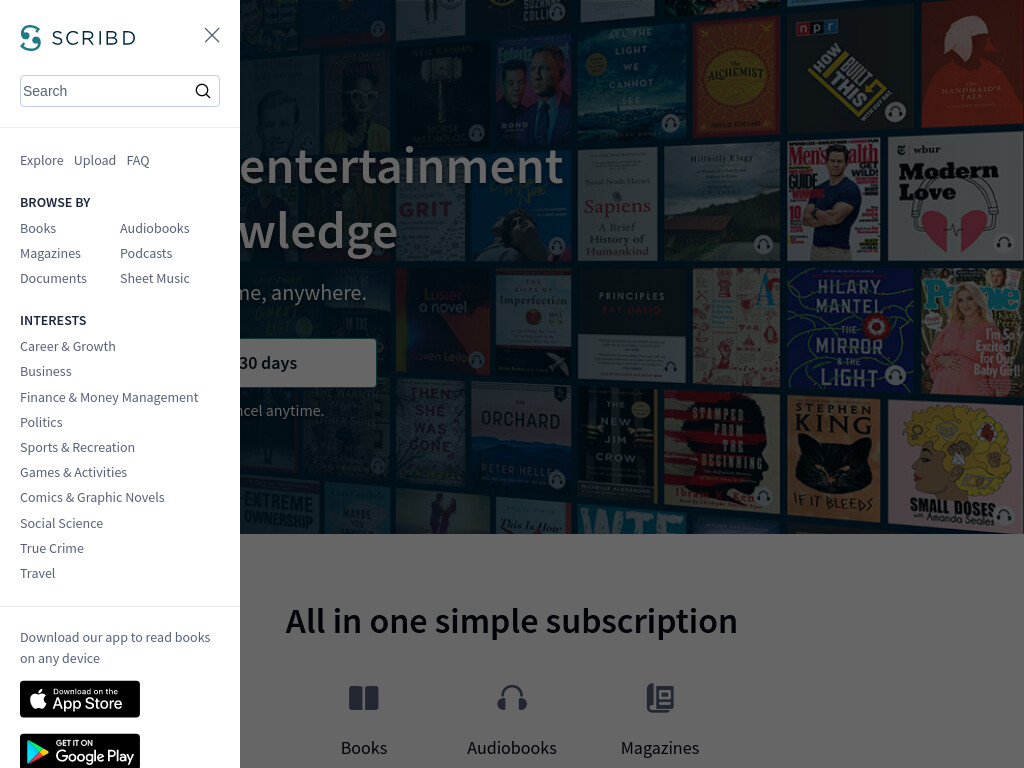Open the FAQ link

(138, 161)
